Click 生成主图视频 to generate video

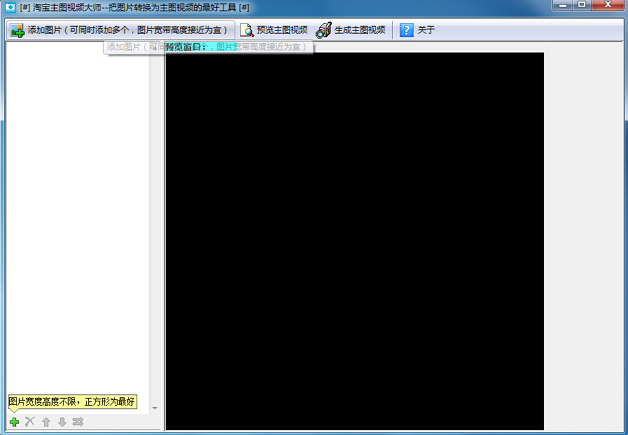[x=350, y=30]
